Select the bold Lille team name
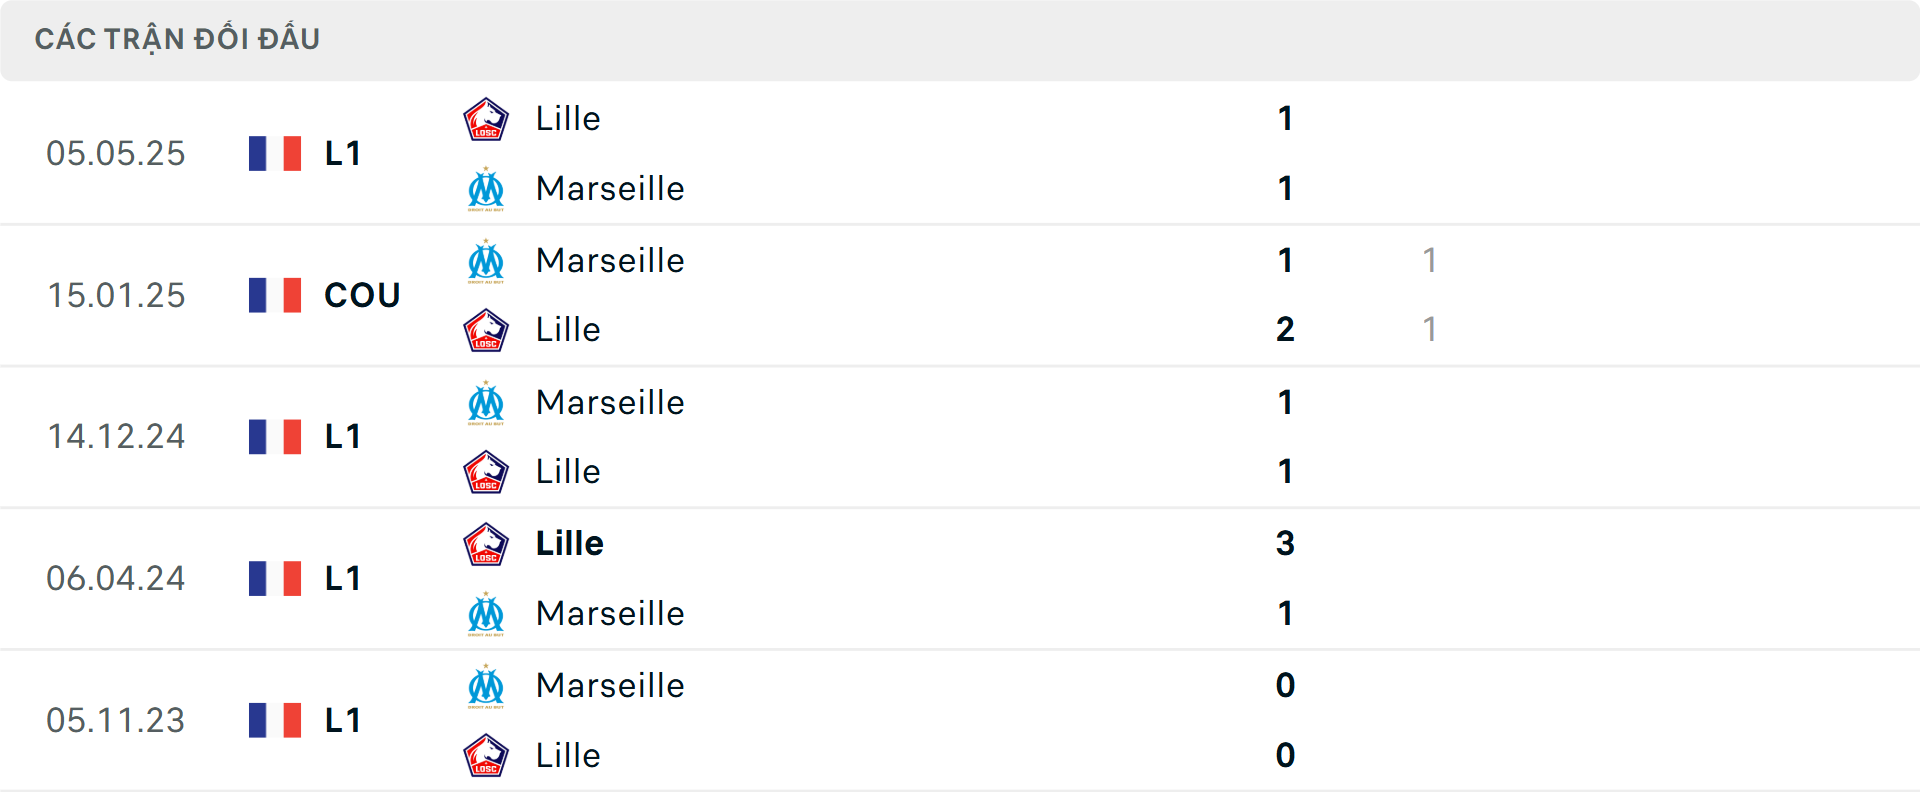Viewport: 1920px width, 792px height. [x=567, y=543]
